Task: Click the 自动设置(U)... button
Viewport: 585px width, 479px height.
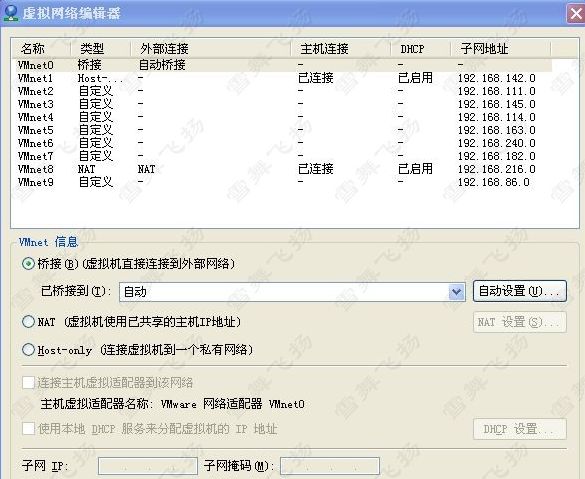Action: [x=520, y=291]
